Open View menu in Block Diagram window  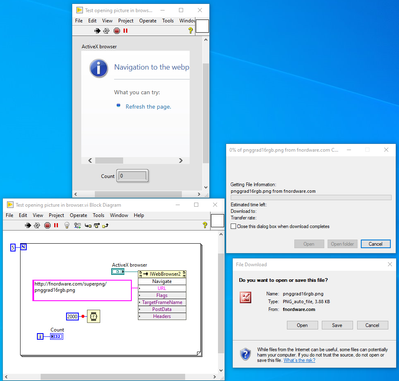click(x=38, y=215)
